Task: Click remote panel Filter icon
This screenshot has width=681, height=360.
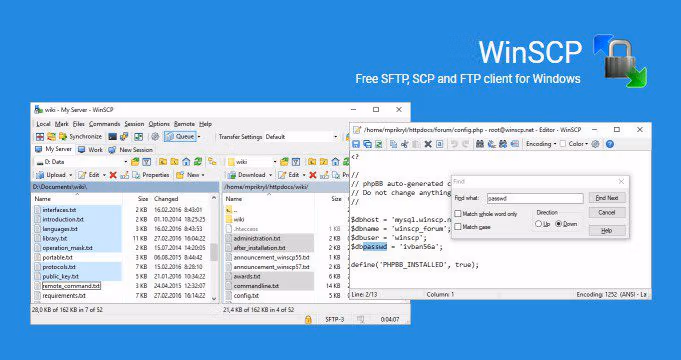Action: pos(296,162)
